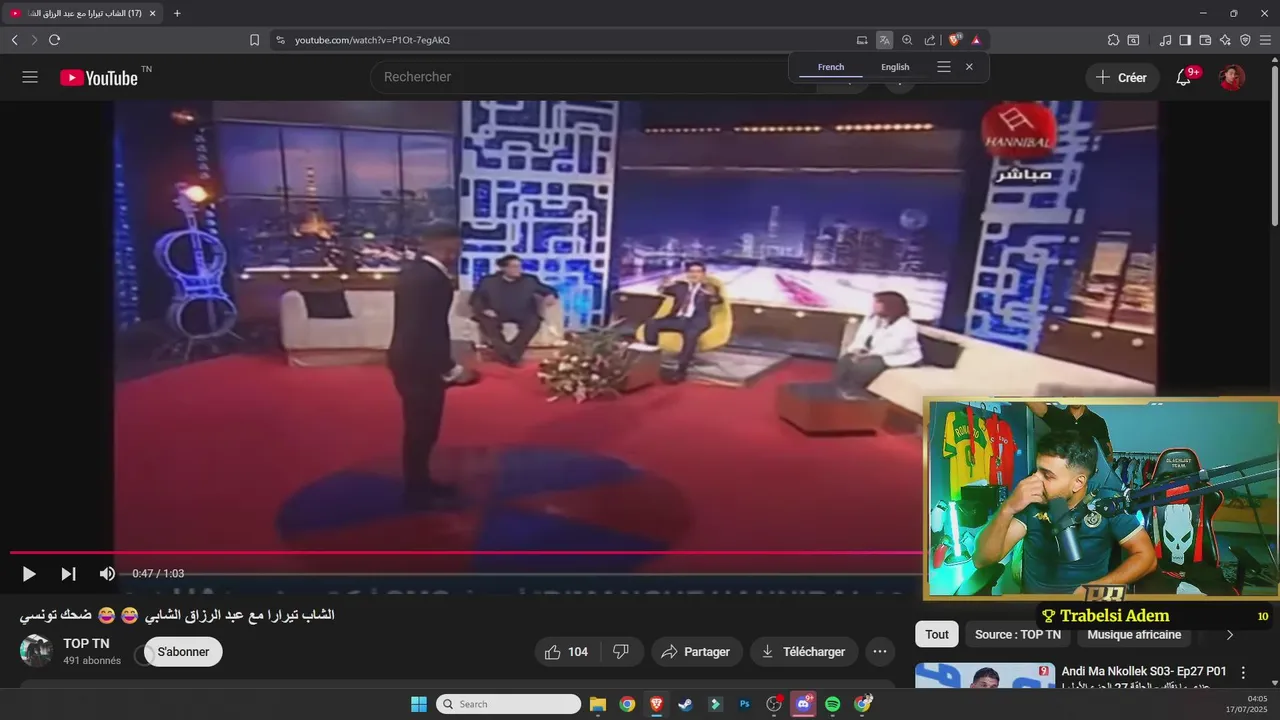Reload the page
Screen dimensions: 1280x720
(x=54, y=40)
